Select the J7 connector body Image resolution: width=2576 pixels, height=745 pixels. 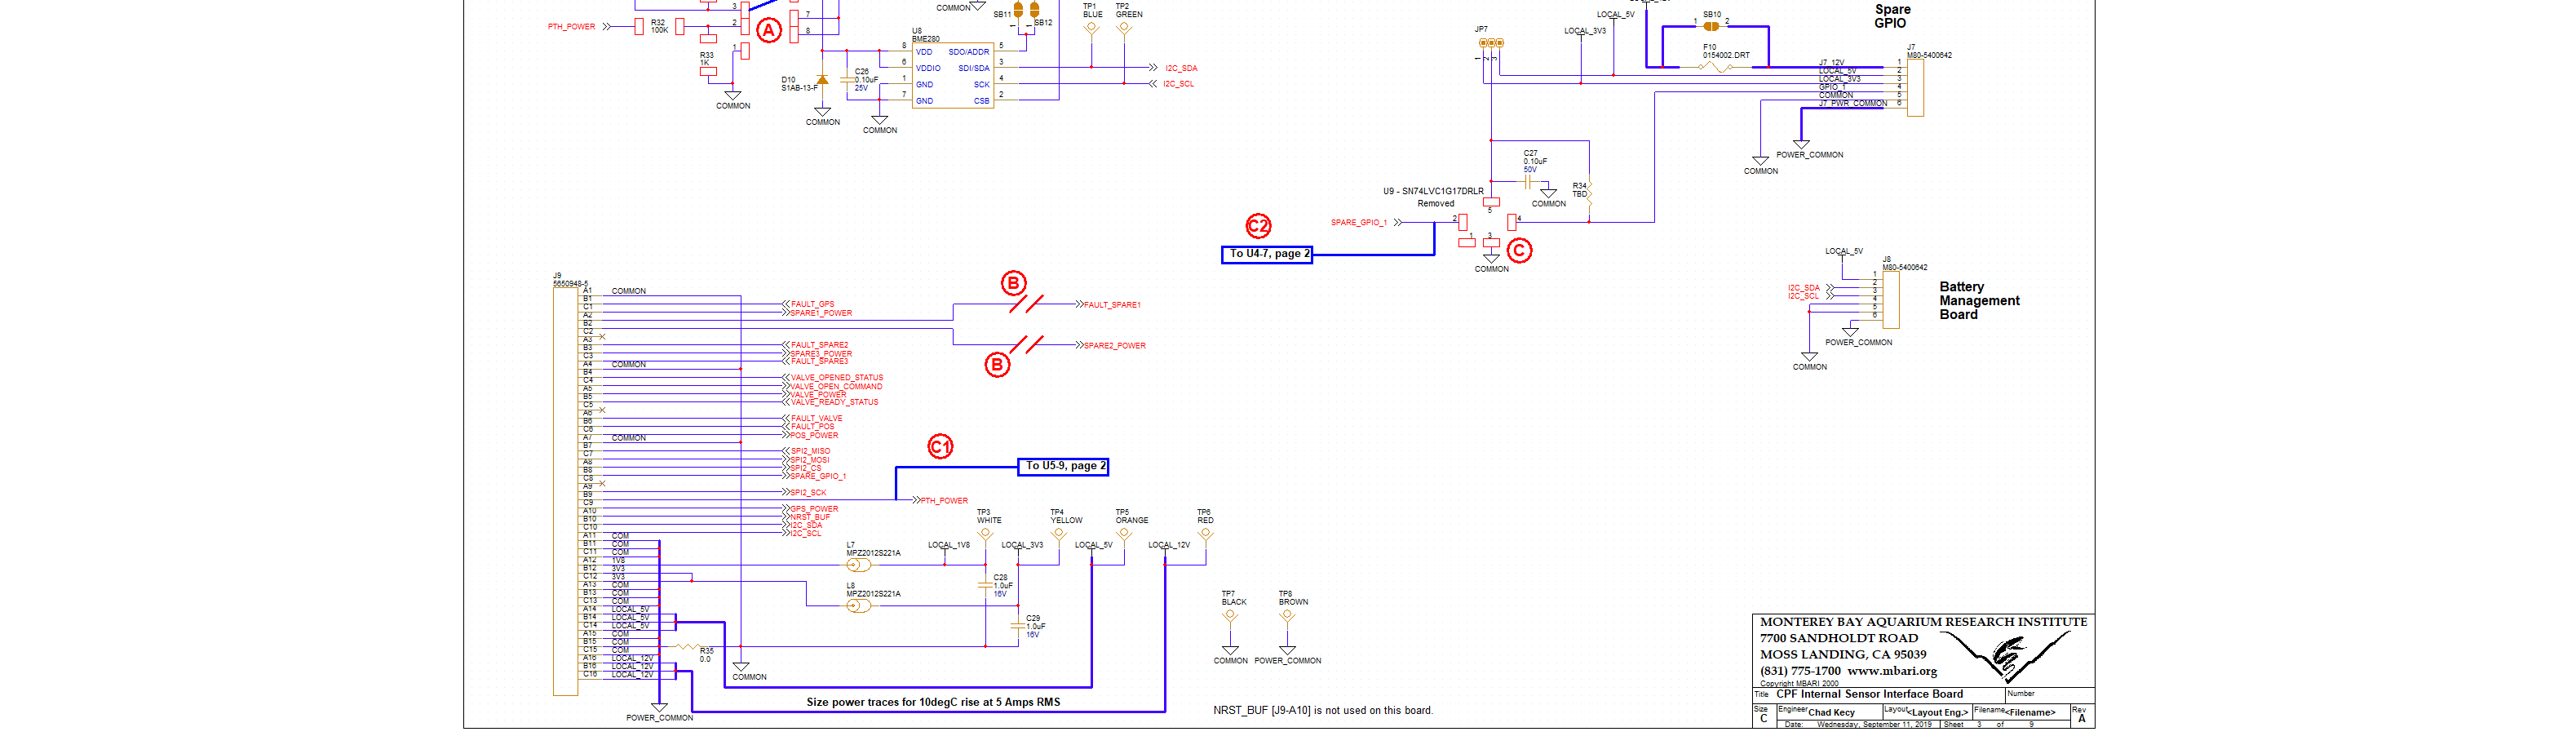click(1915, 87)
